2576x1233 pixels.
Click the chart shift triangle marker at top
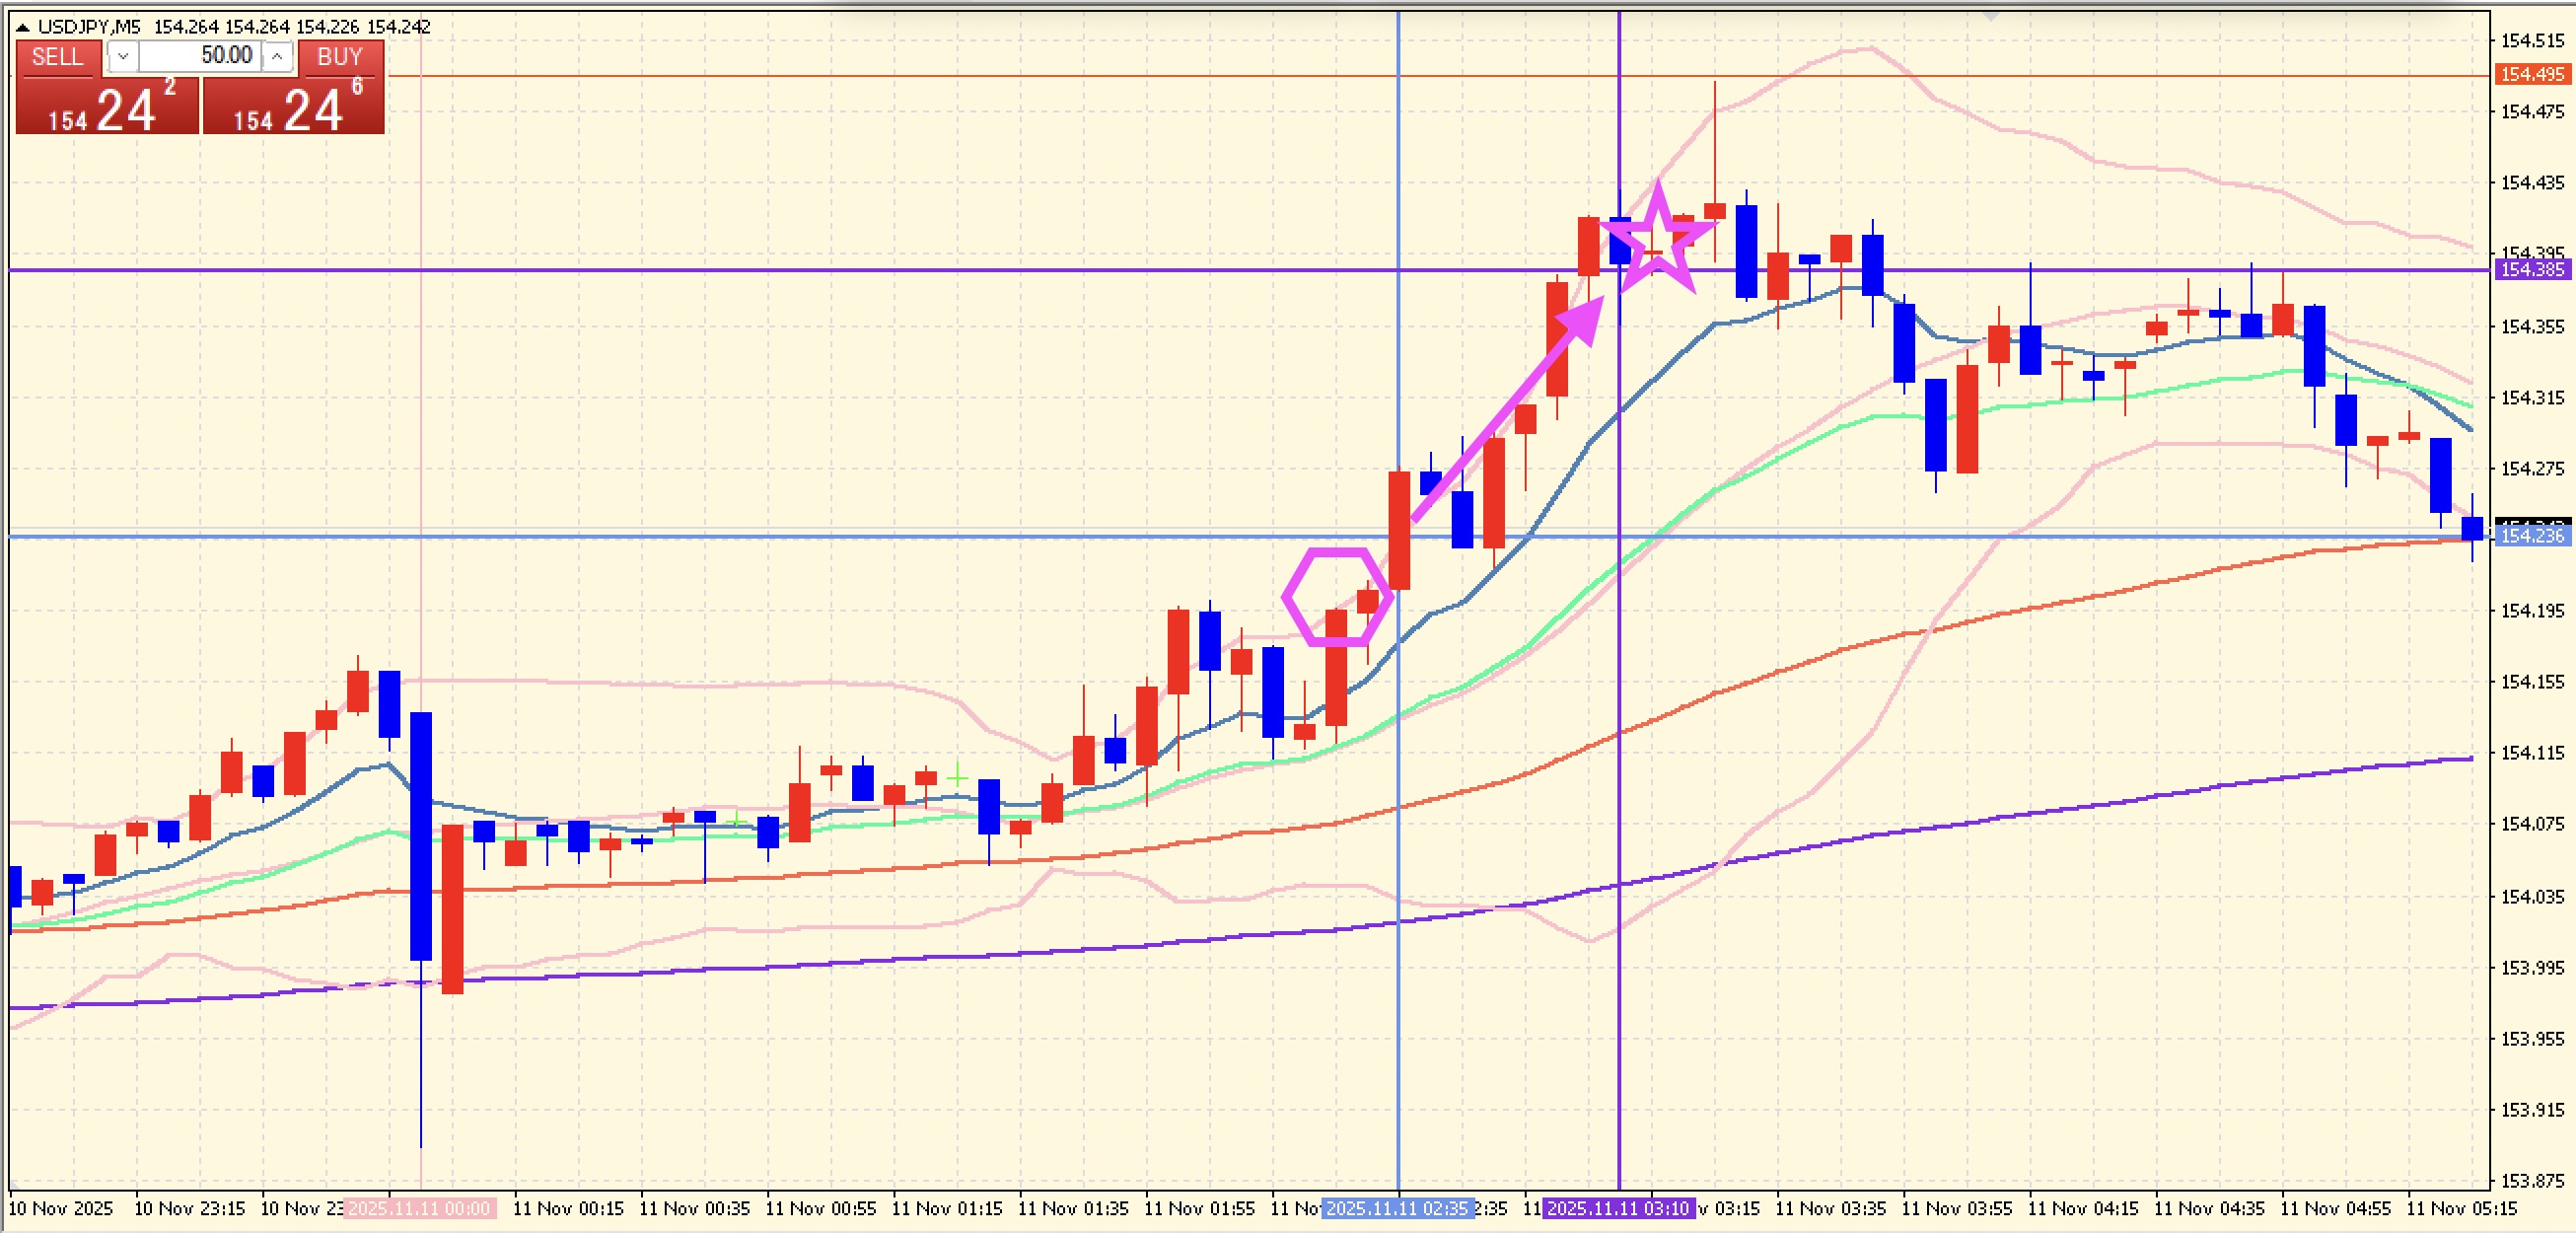coord(1990,16)
